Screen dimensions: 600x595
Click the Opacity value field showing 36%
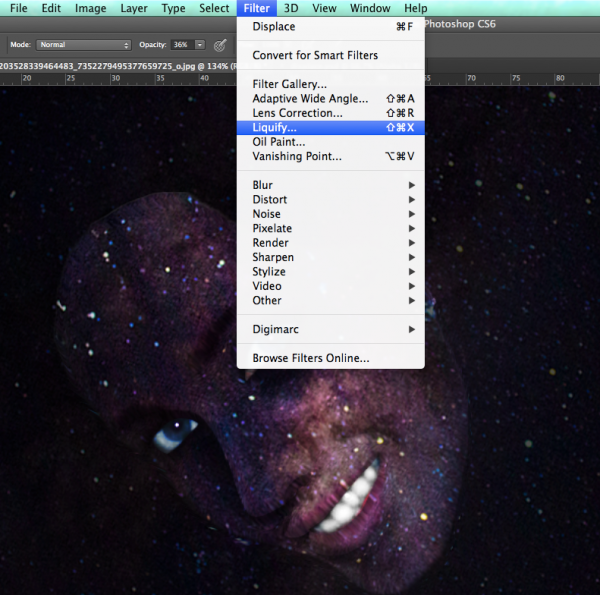point(180,45)
